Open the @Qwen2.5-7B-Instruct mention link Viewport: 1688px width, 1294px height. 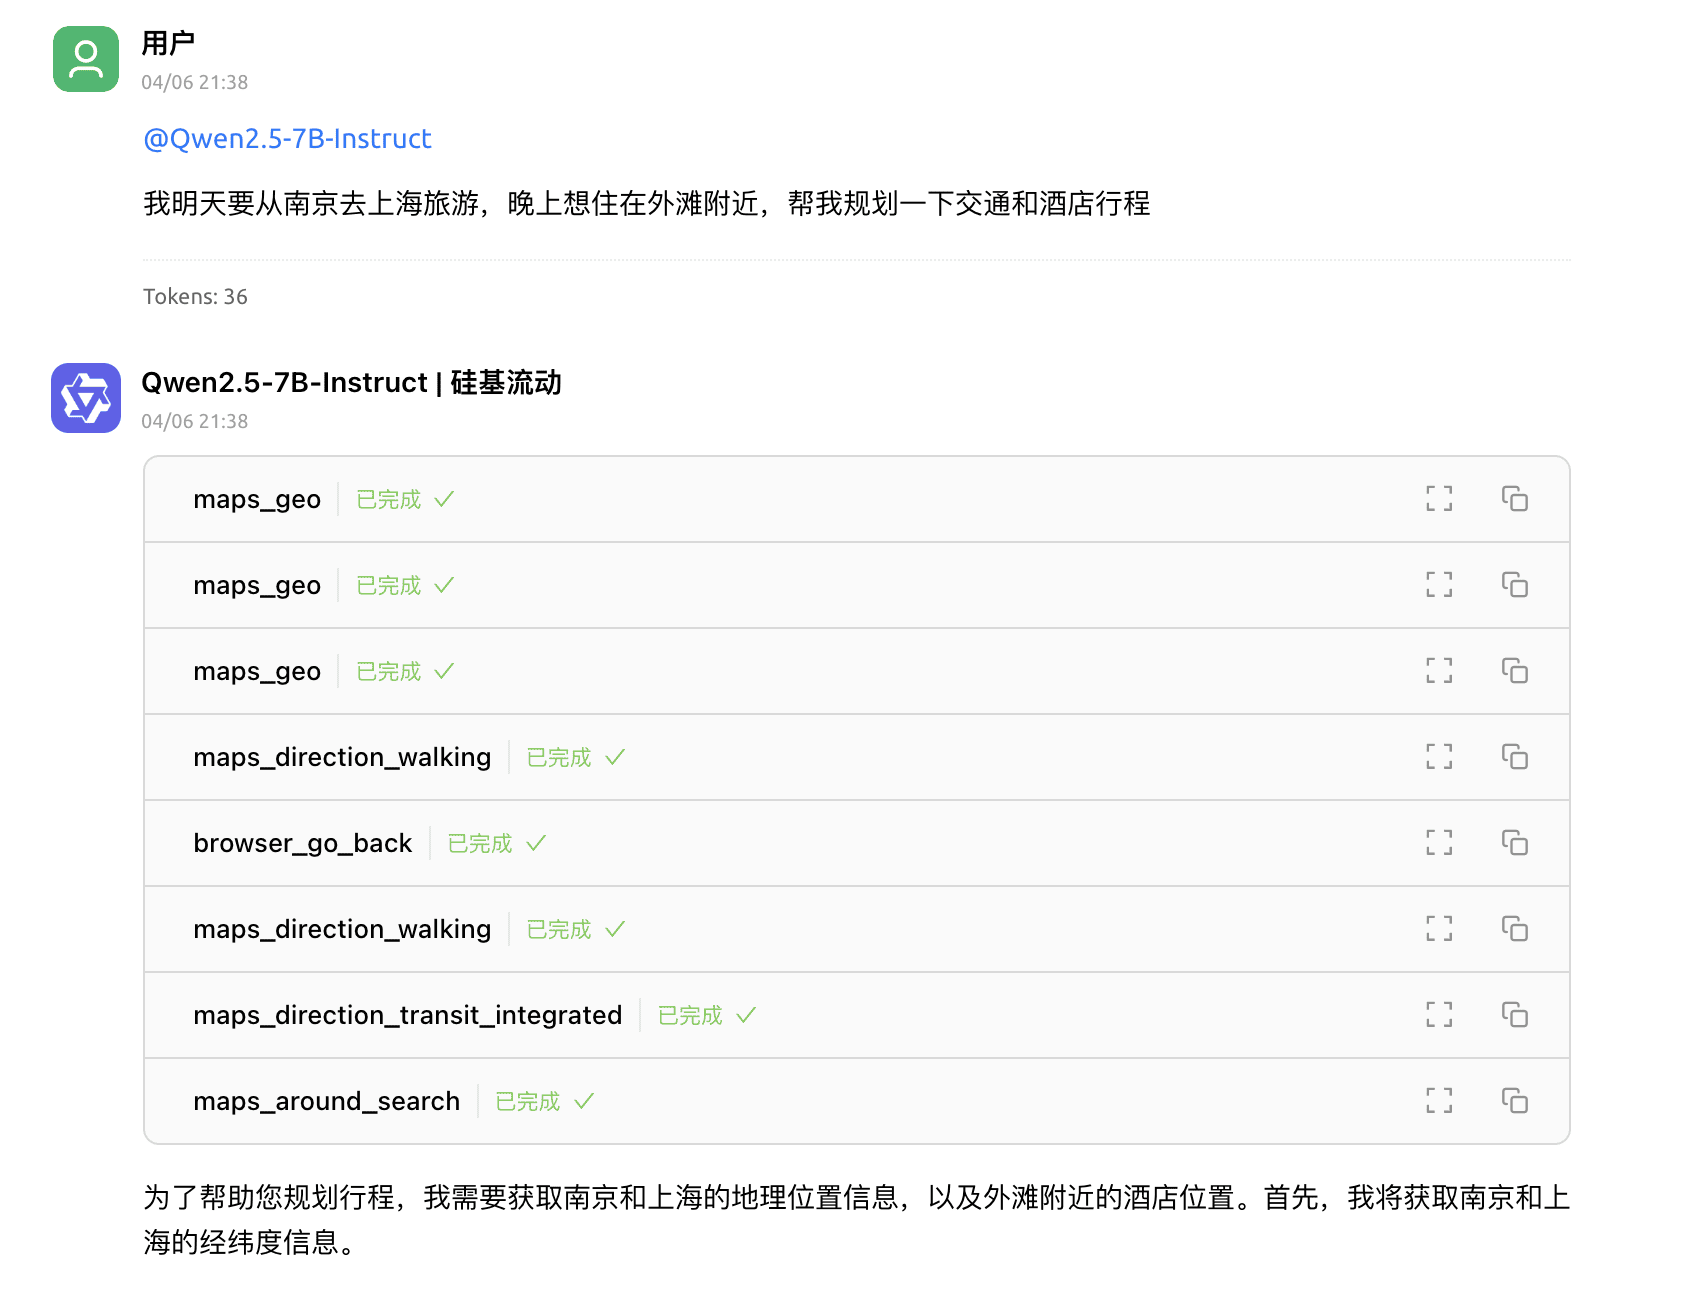[x=287, y=139]
